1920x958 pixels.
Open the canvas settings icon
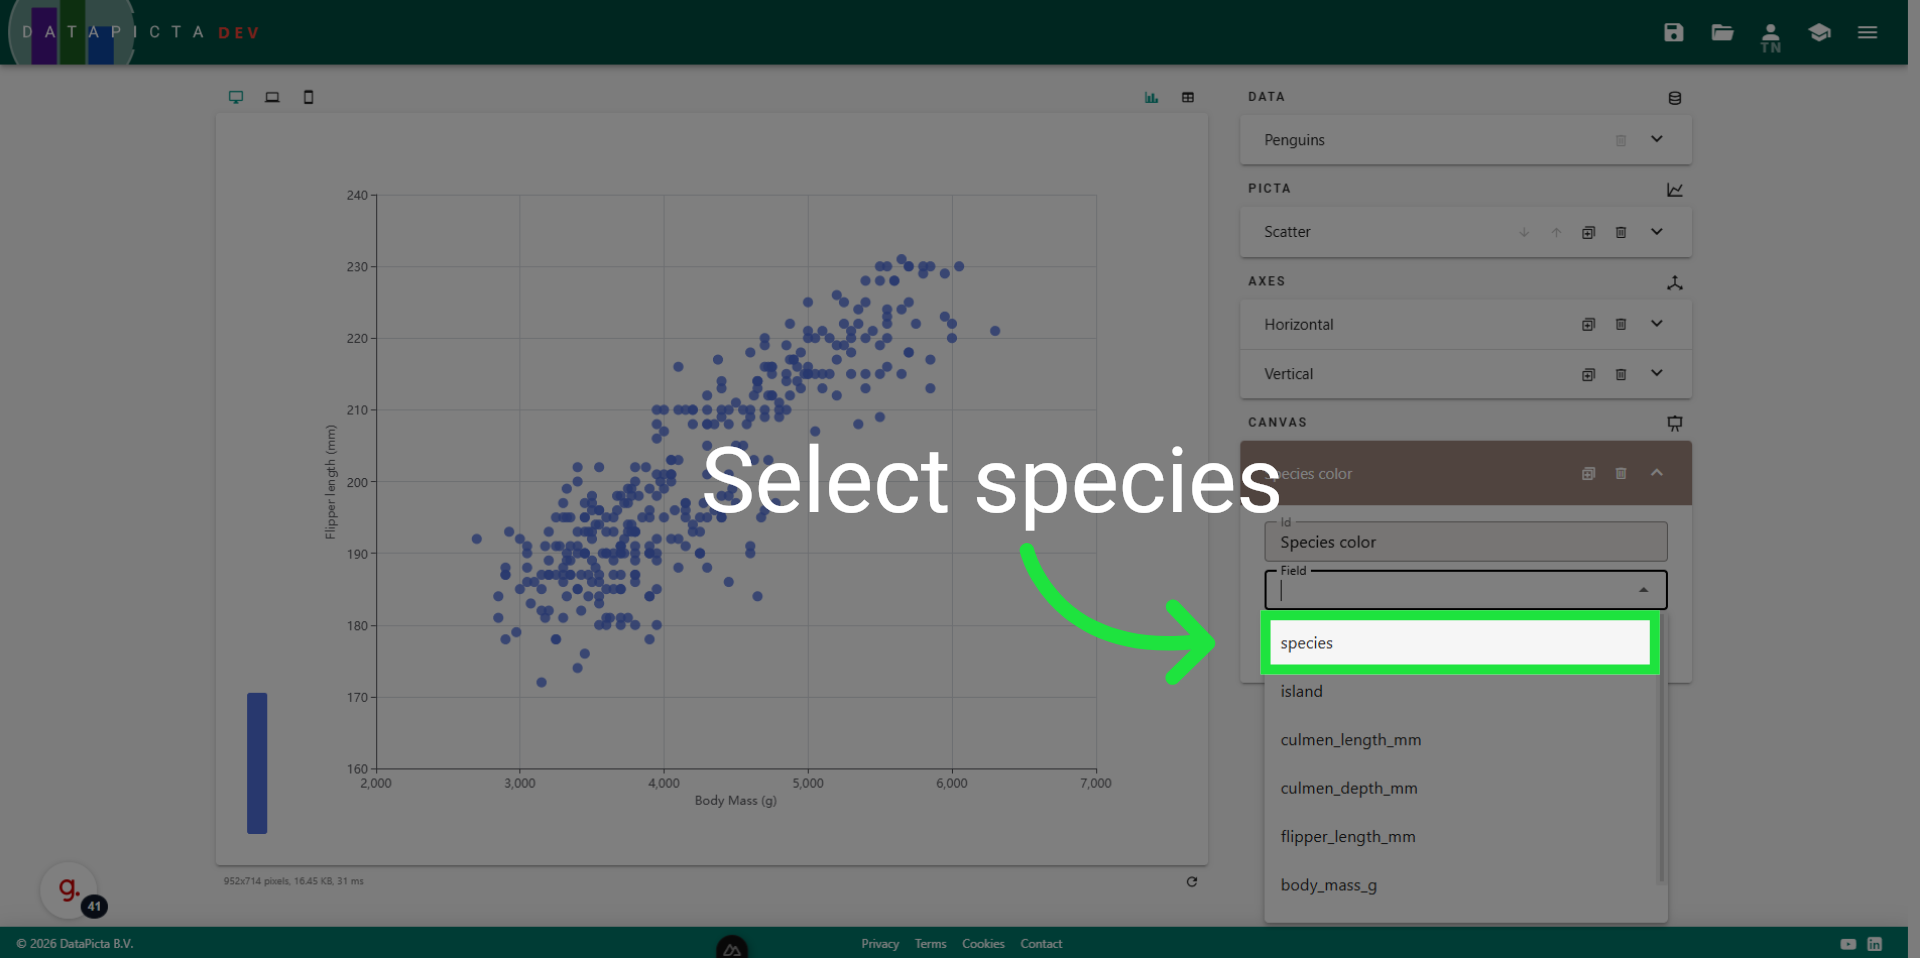tap(1675, 423)
